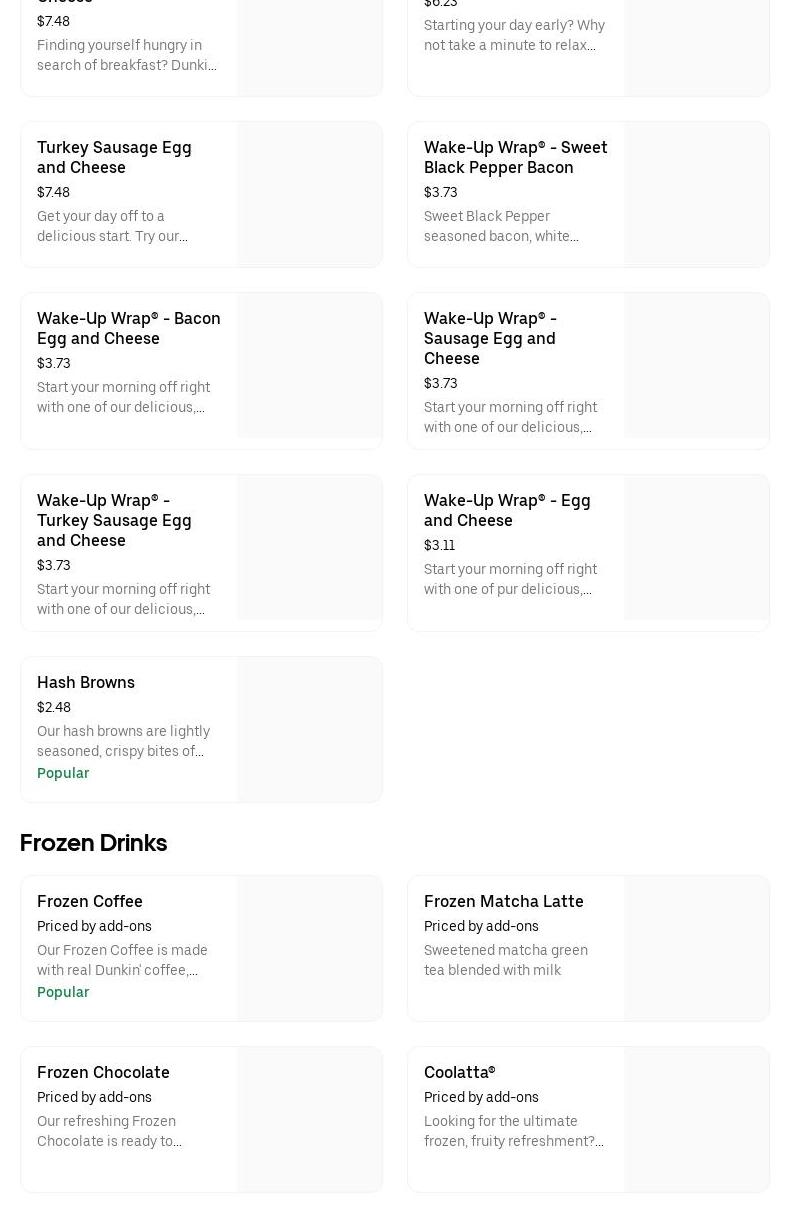Select Wake-Up Wrap Sweet Black Pepper Bacon title
The image size is (804, 1214).
click(x=515, y=157)
